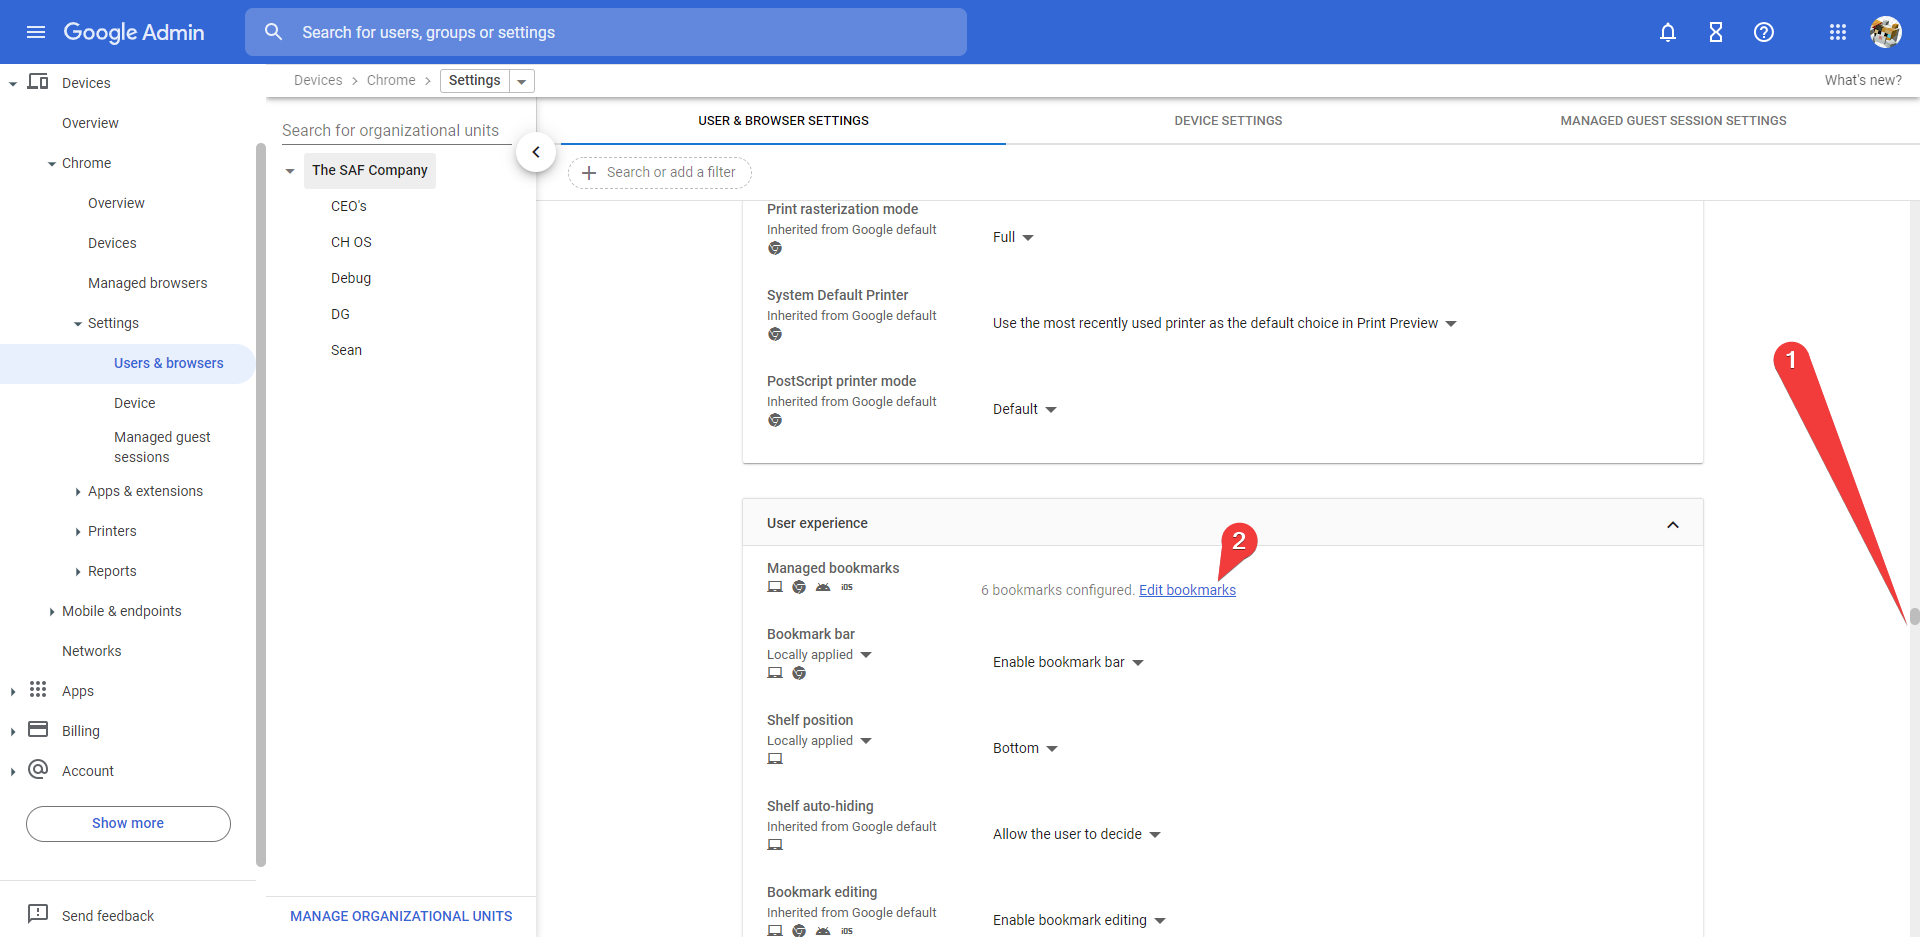Screen dimensions: 1920x937
Task: Select Users & browsers in sidebar
Action: pos(128,363)
